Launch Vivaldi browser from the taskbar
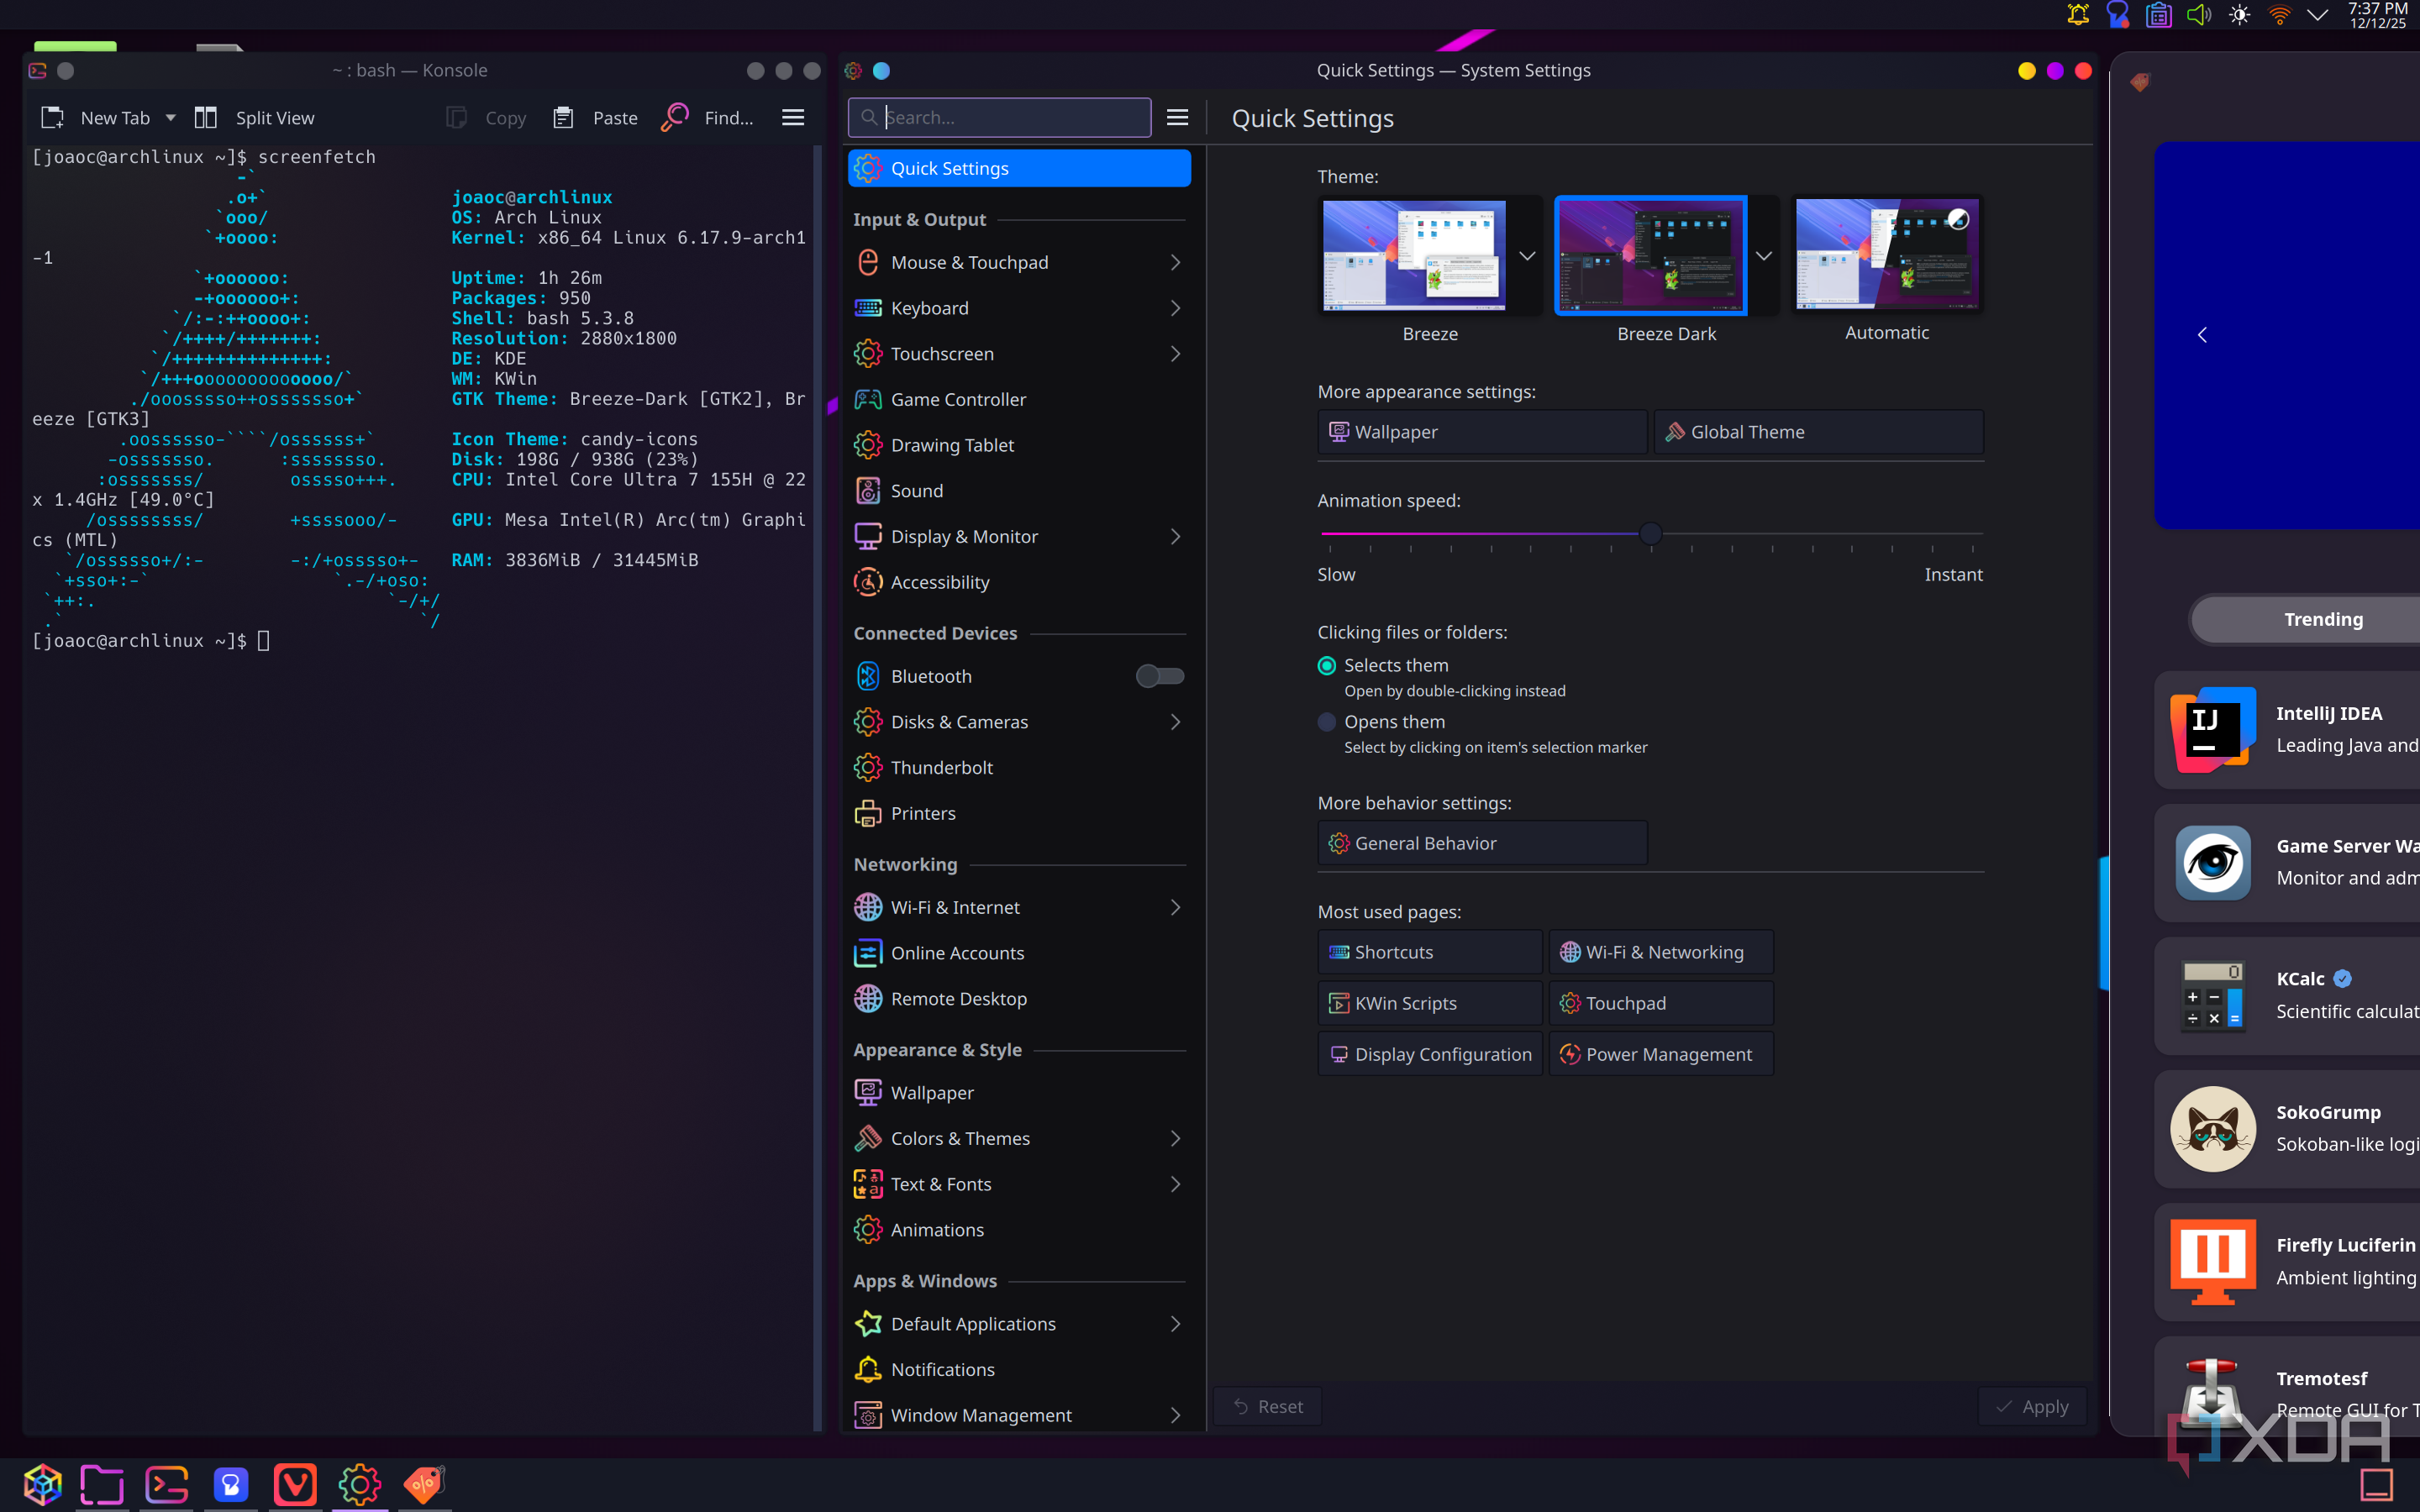 click(x=295, y=1484)
